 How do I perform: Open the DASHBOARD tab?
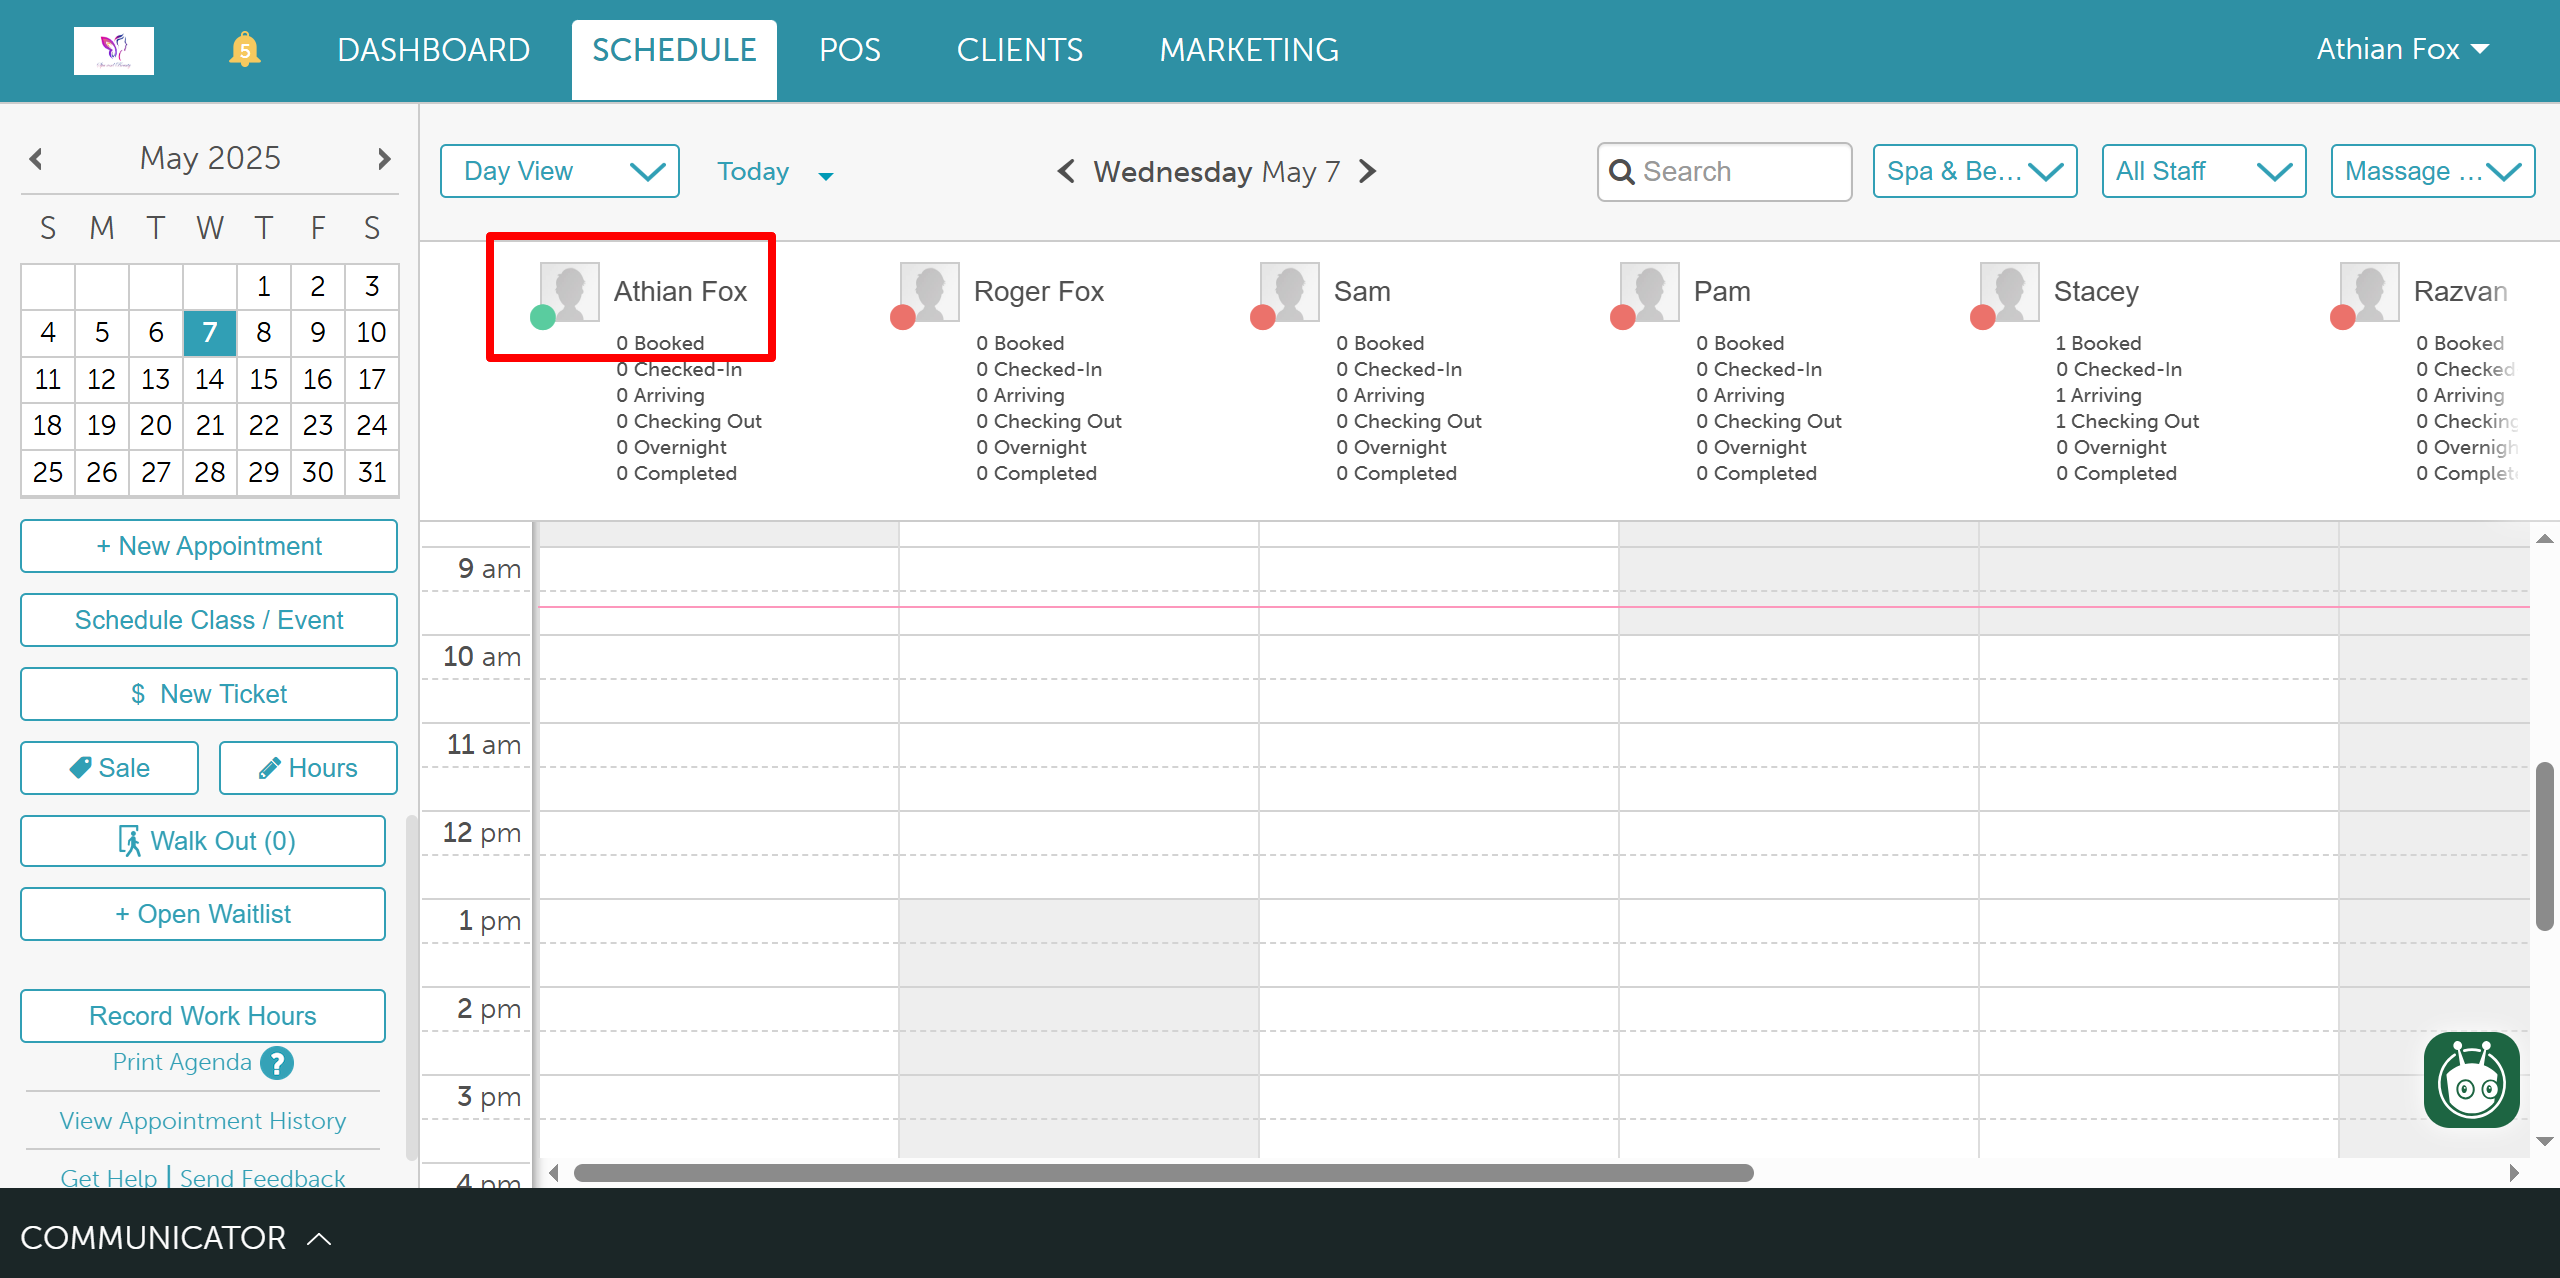click(x=433, y=50)
